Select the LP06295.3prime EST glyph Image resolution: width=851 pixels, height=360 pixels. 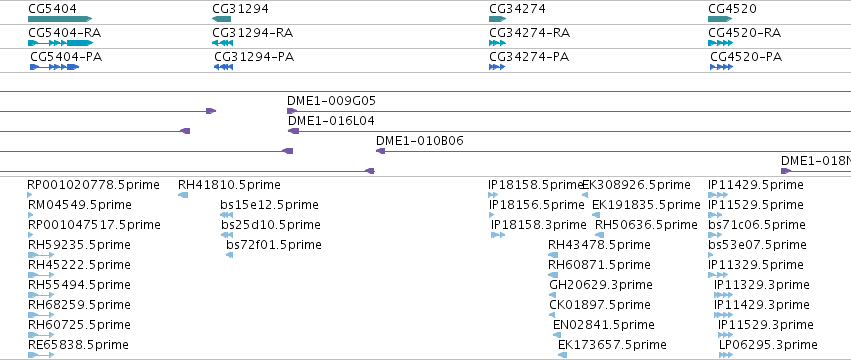(726, 355)
